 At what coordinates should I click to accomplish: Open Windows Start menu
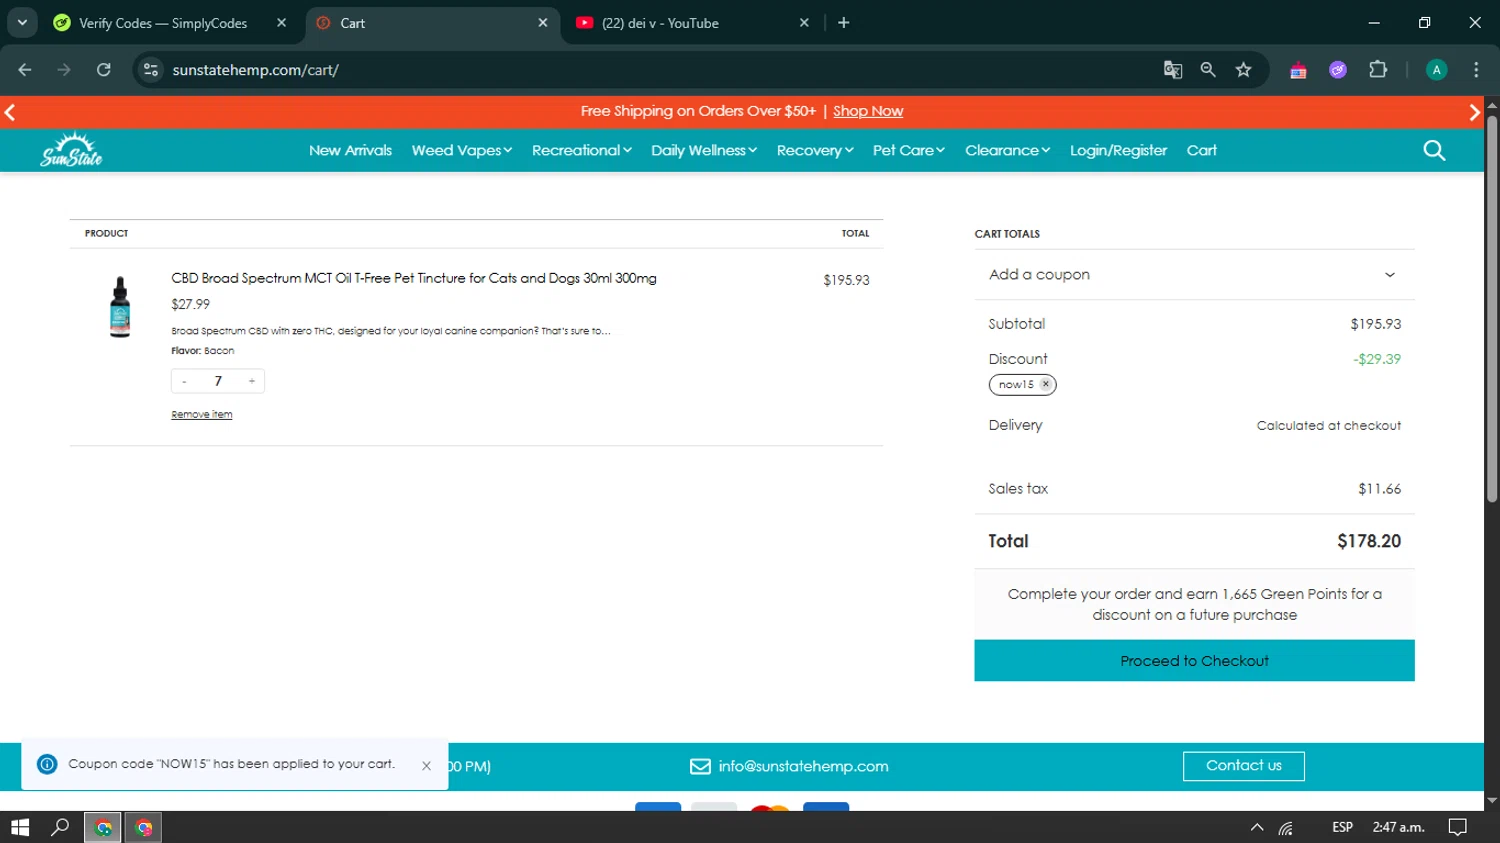pos(20,827)
